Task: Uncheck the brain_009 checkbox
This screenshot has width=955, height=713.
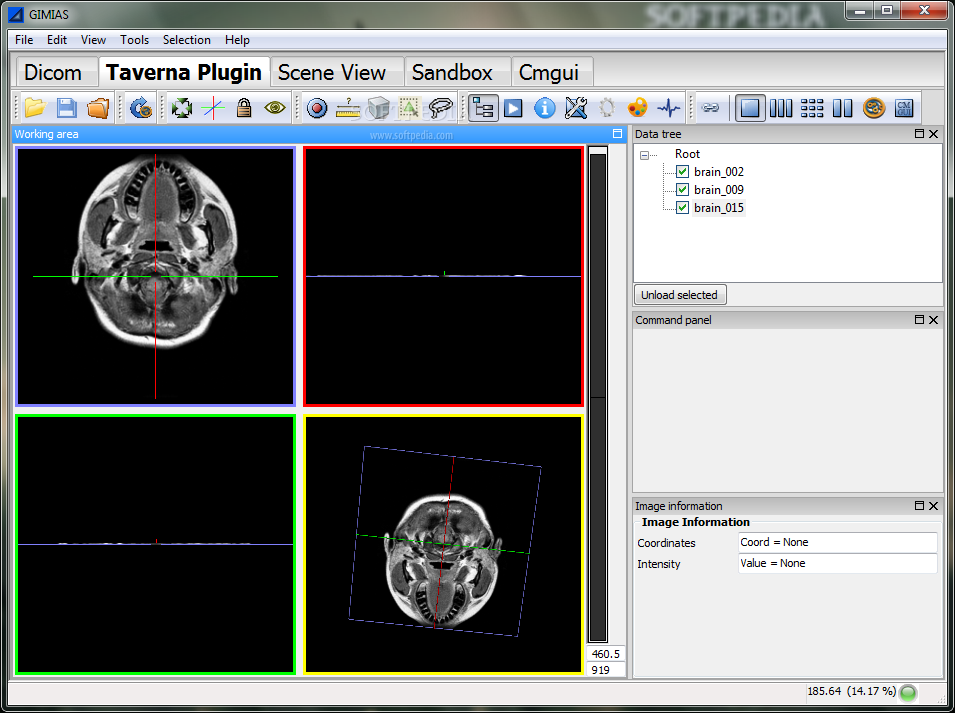Action: click(682, 189)
